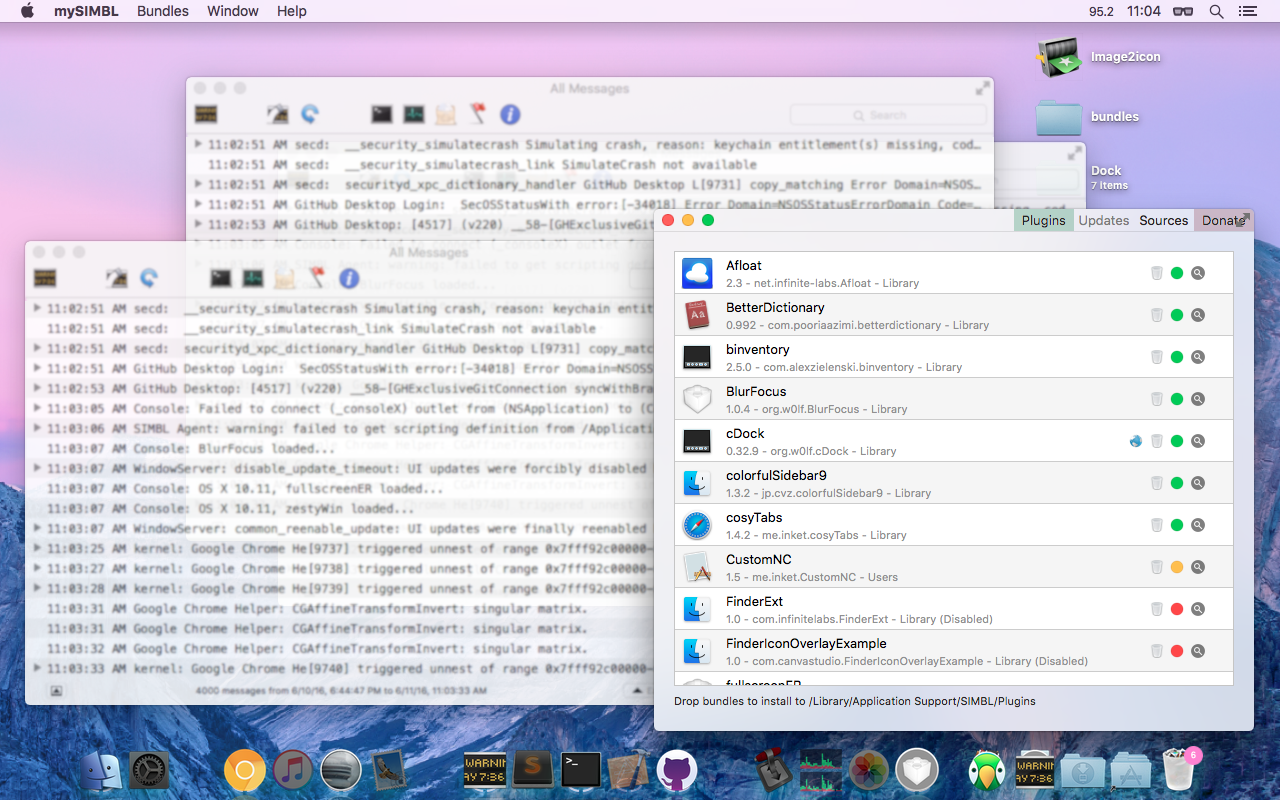Click the trash icon for colorfulSidebar9
This screenshot has height=800, width=1280.
(x=1157, y=483)
